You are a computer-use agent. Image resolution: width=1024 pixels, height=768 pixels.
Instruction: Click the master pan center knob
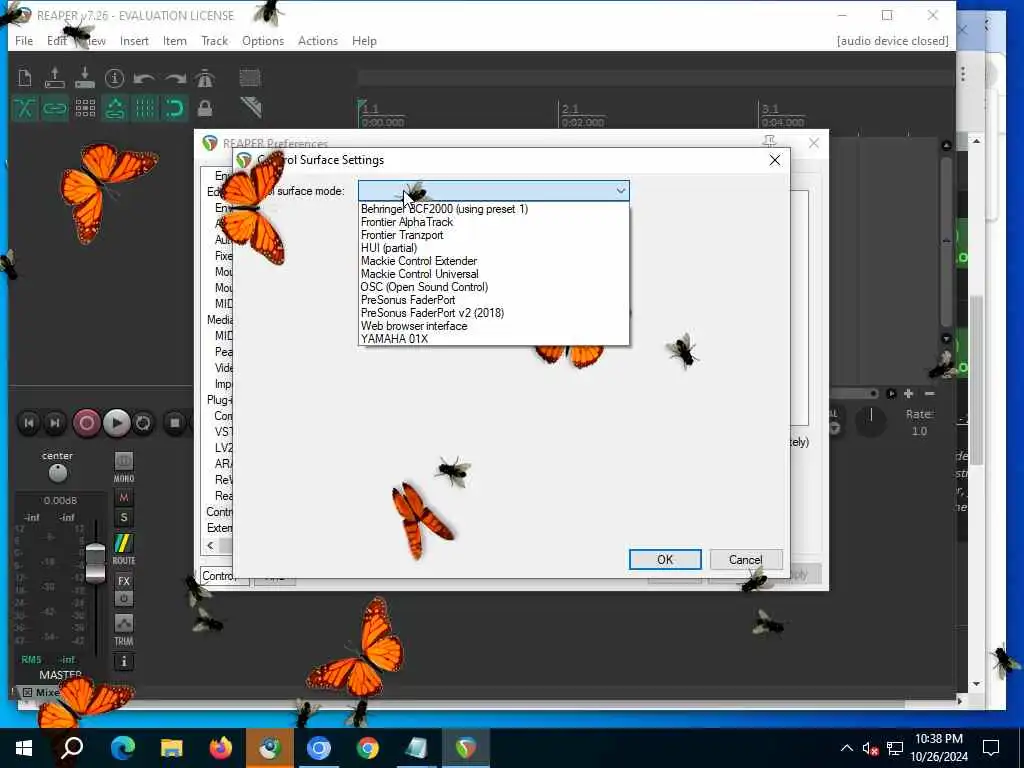[x=57, y=473]
